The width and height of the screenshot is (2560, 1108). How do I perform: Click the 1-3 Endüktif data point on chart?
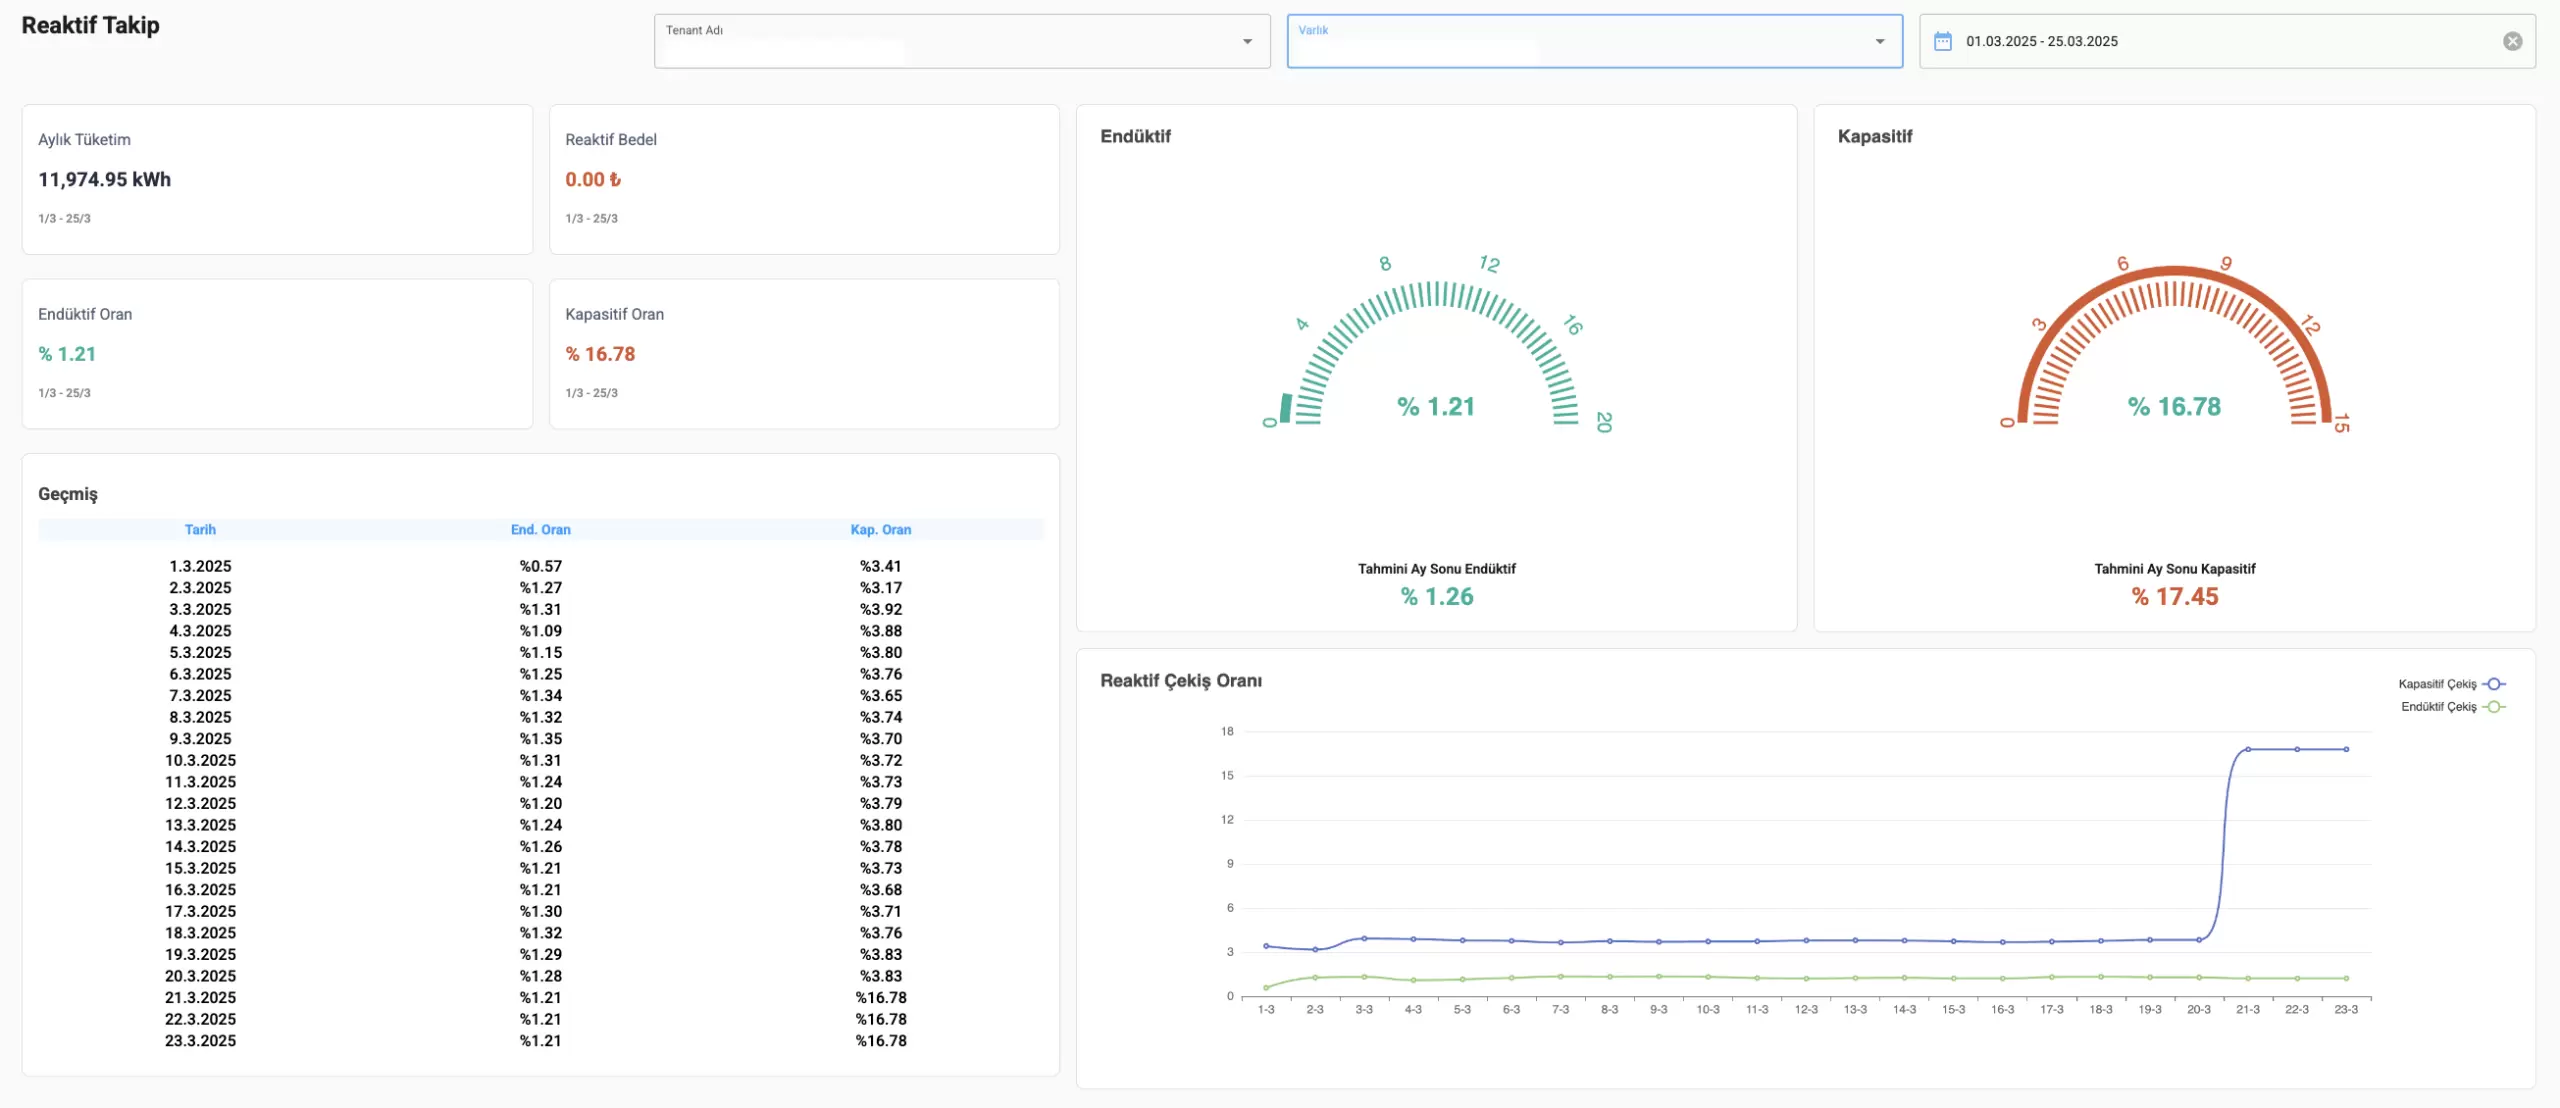pyautogui.click(x=1266, y=988)
